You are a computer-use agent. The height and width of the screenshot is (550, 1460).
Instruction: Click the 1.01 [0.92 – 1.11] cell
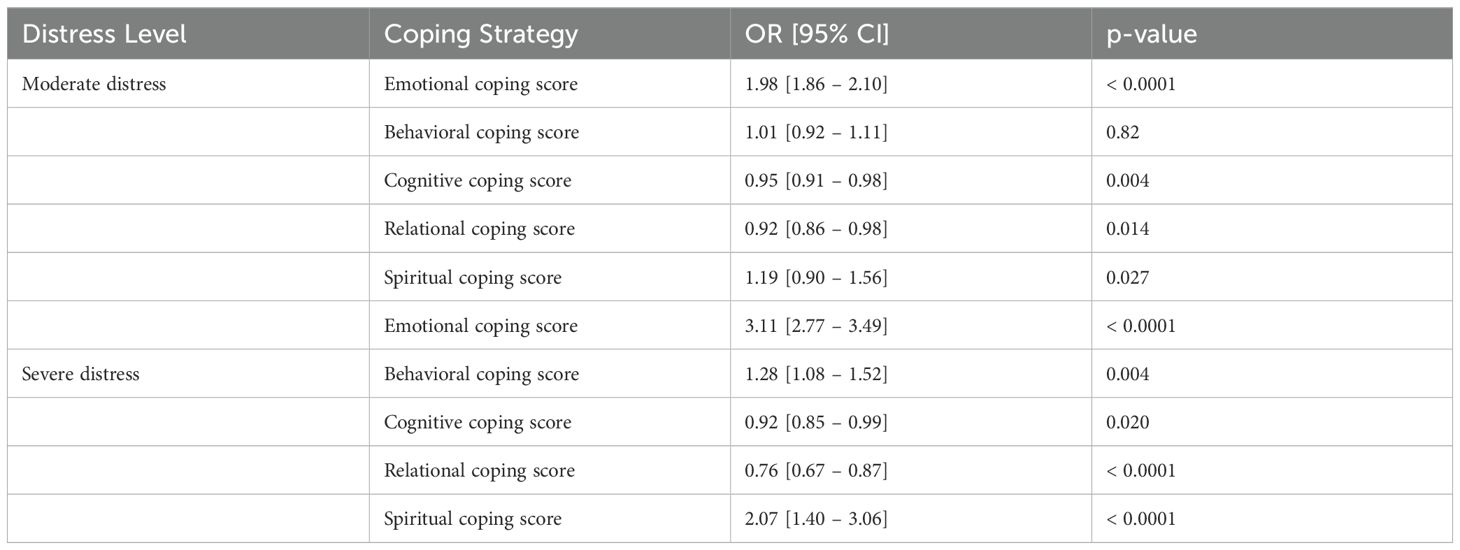click(x=815, y=132)
